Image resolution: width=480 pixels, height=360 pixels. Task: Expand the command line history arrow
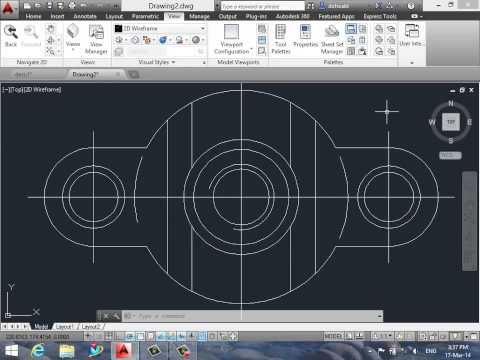point(379,316)
